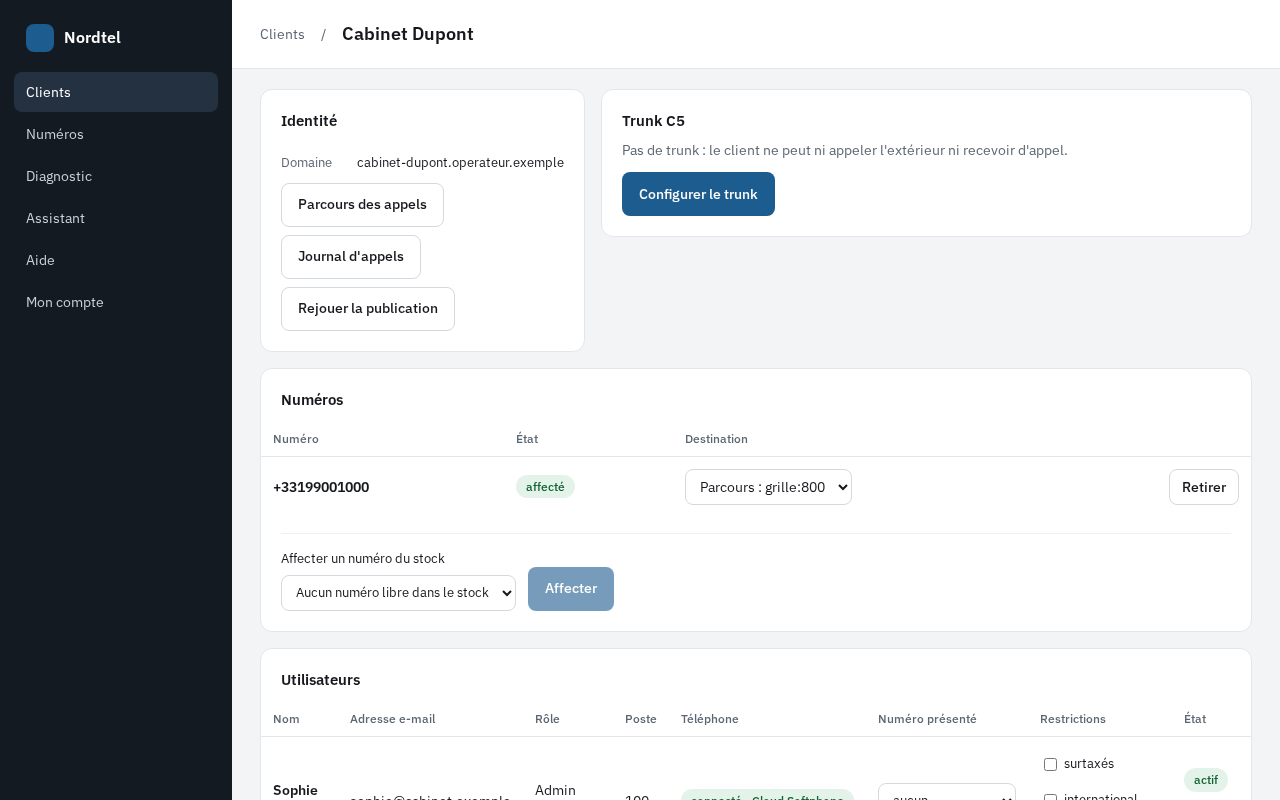
Task: Click the Rôle column header
Action: point(547,719)
